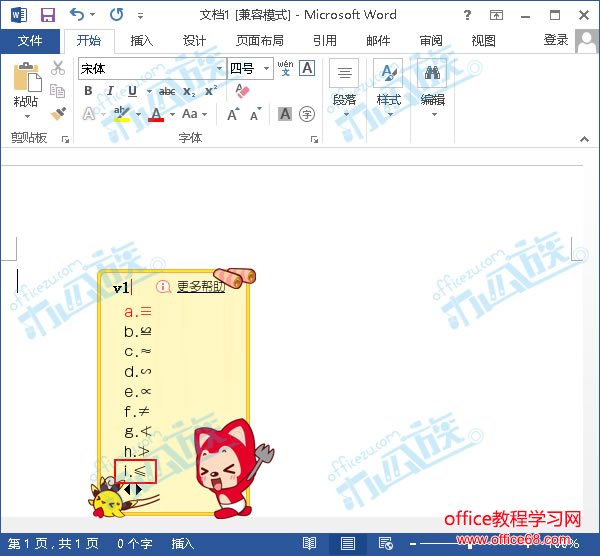This screenshot has height=556, width=600.
Task: Expand the underline style dropdown arrow
Action: click(x=149, y=91)
